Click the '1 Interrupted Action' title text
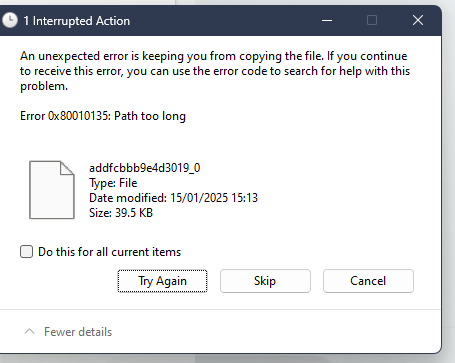This screenshot has width=455, height=363. point(77,21)
